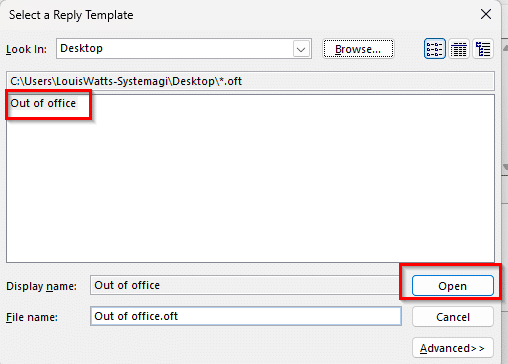
Task: Expand the Advanced>> options
Action: coord(453,348)
